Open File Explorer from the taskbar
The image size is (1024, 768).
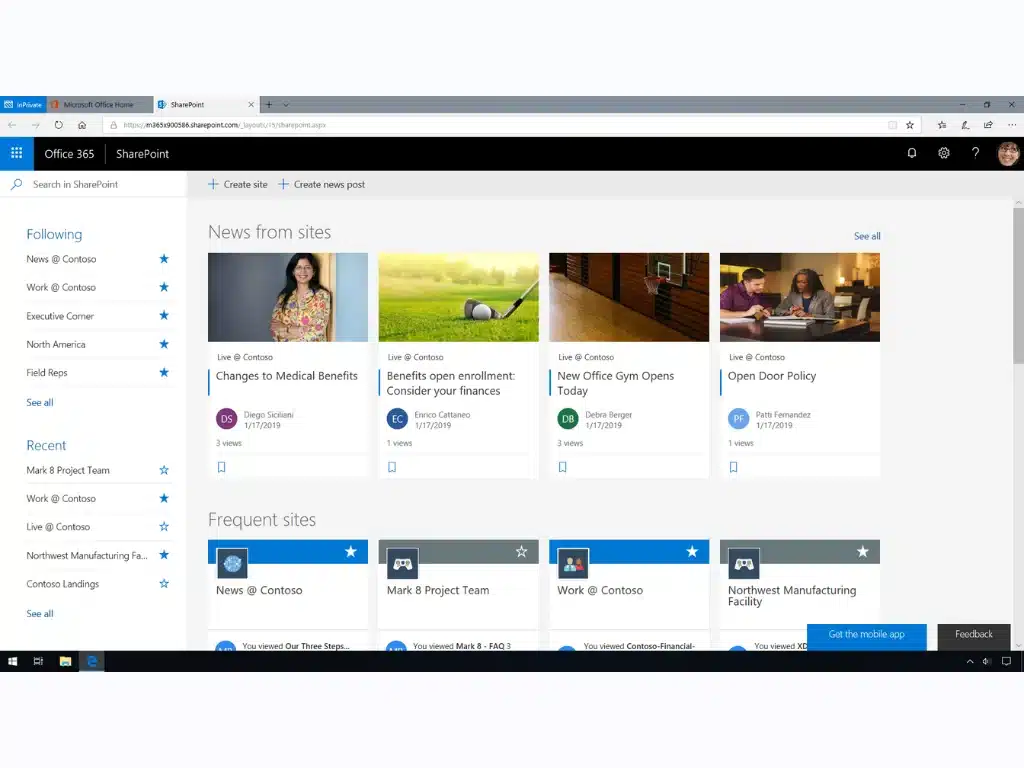click(65, 661)
